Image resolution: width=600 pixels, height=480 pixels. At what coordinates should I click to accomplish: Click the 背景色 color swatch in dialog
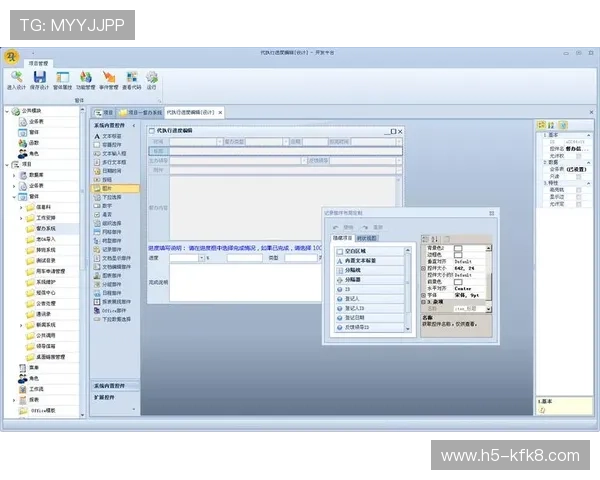click(x=459, y=247)
